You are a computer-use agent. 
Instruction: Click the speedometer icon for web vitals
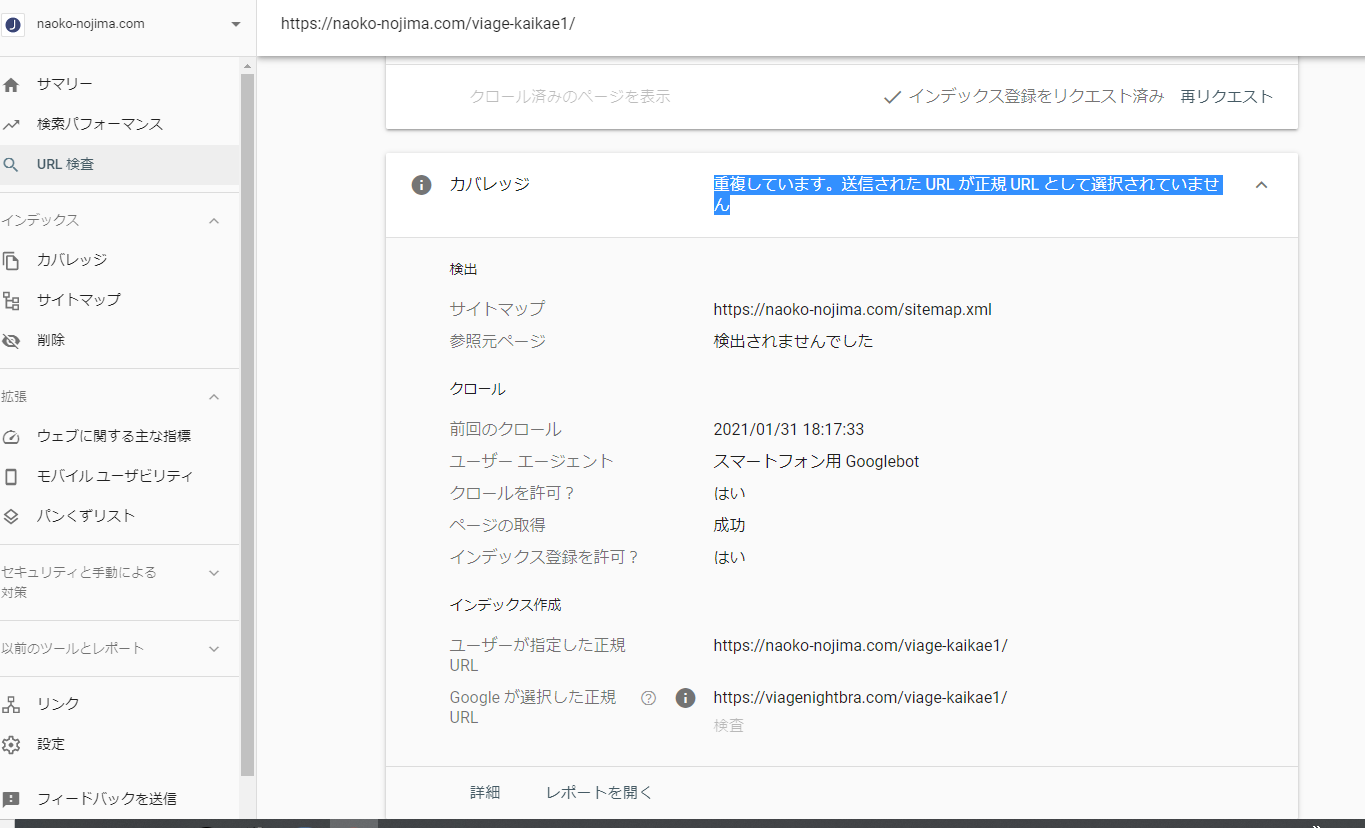coord(11,436)
